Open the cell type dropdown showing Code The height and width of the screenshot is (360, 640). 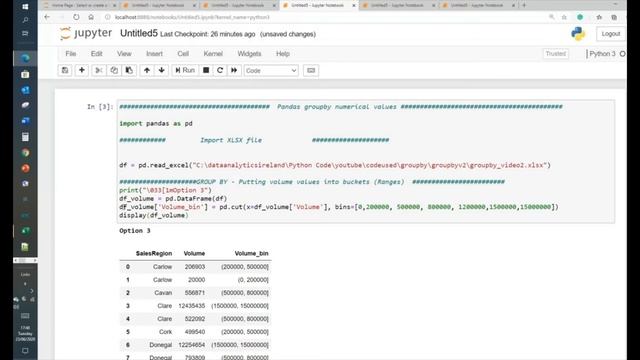271,71
